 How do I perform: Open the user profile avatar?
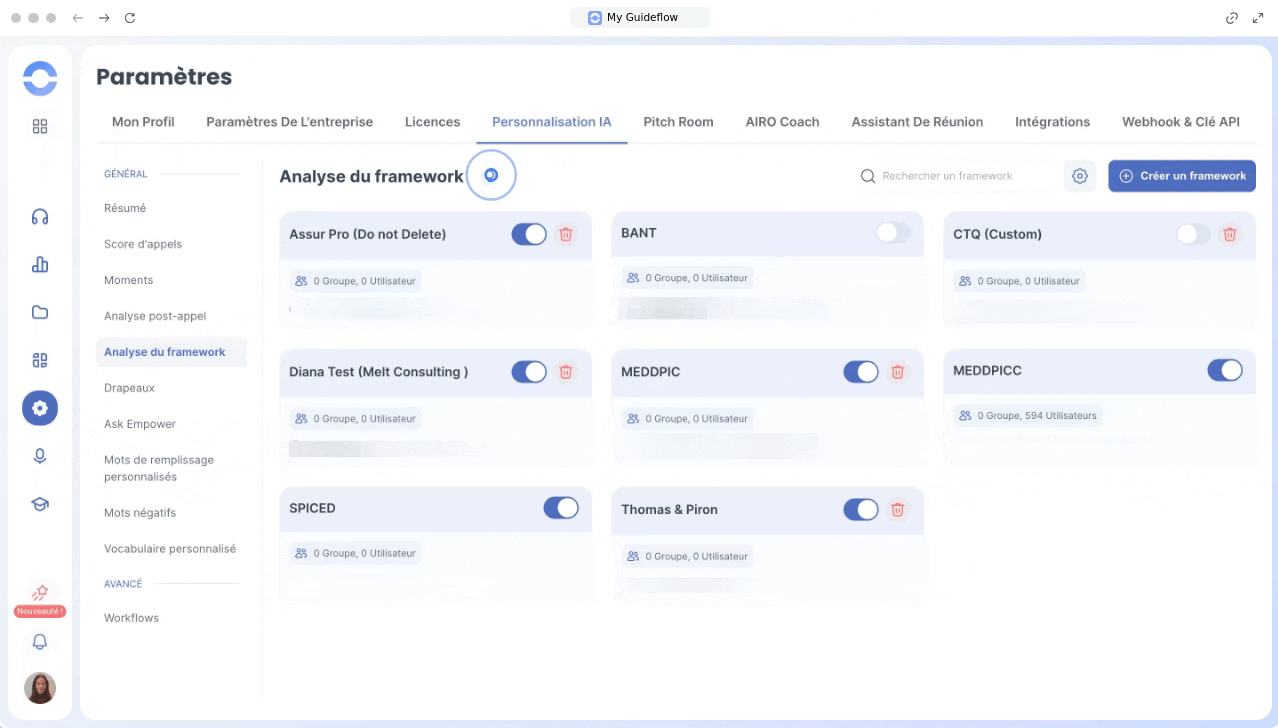click(x=40, y=688)
